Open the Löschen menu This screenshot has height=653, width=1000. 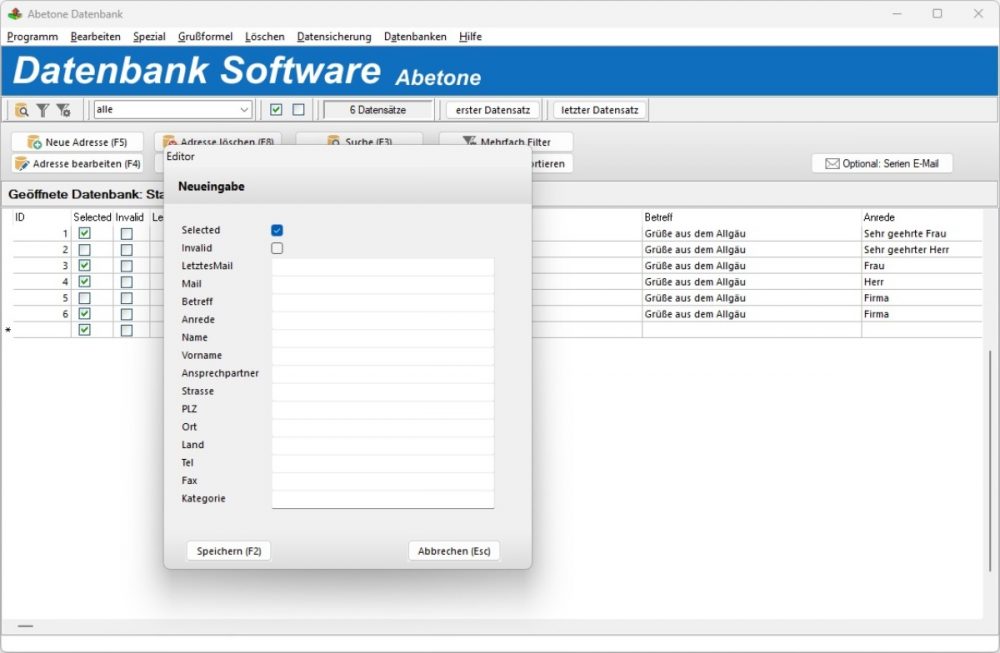pyautogui.click(x=265, y=36)
